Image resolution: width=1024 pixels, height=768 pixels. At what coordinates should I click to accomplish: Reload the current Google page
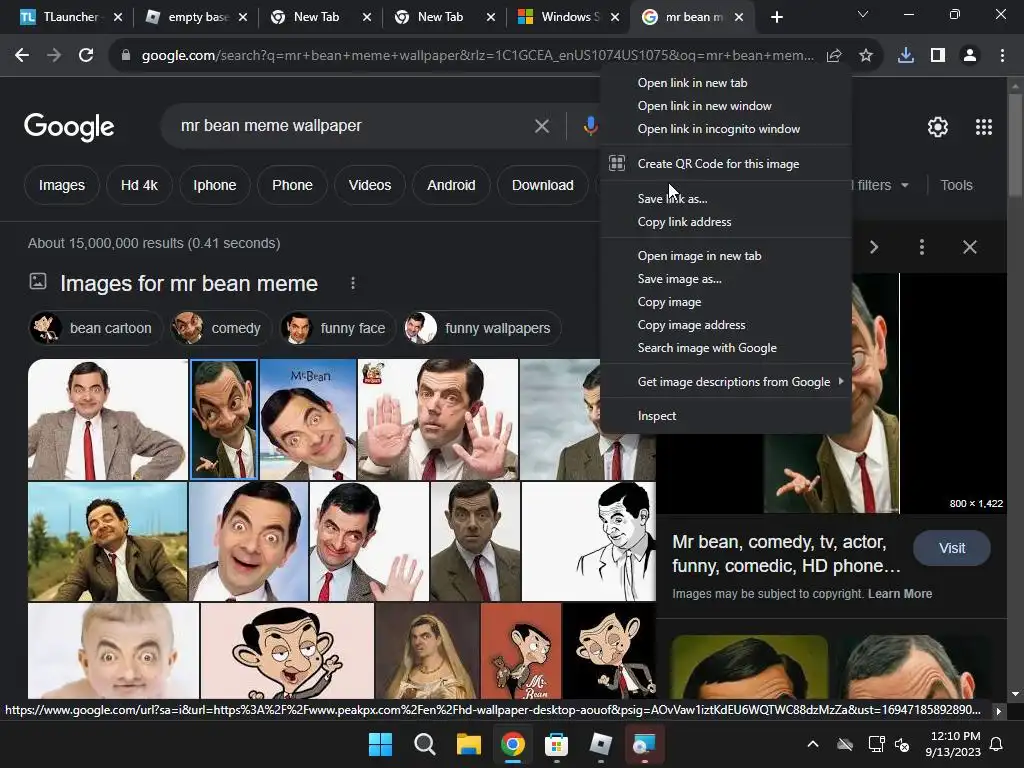point(86,56)
